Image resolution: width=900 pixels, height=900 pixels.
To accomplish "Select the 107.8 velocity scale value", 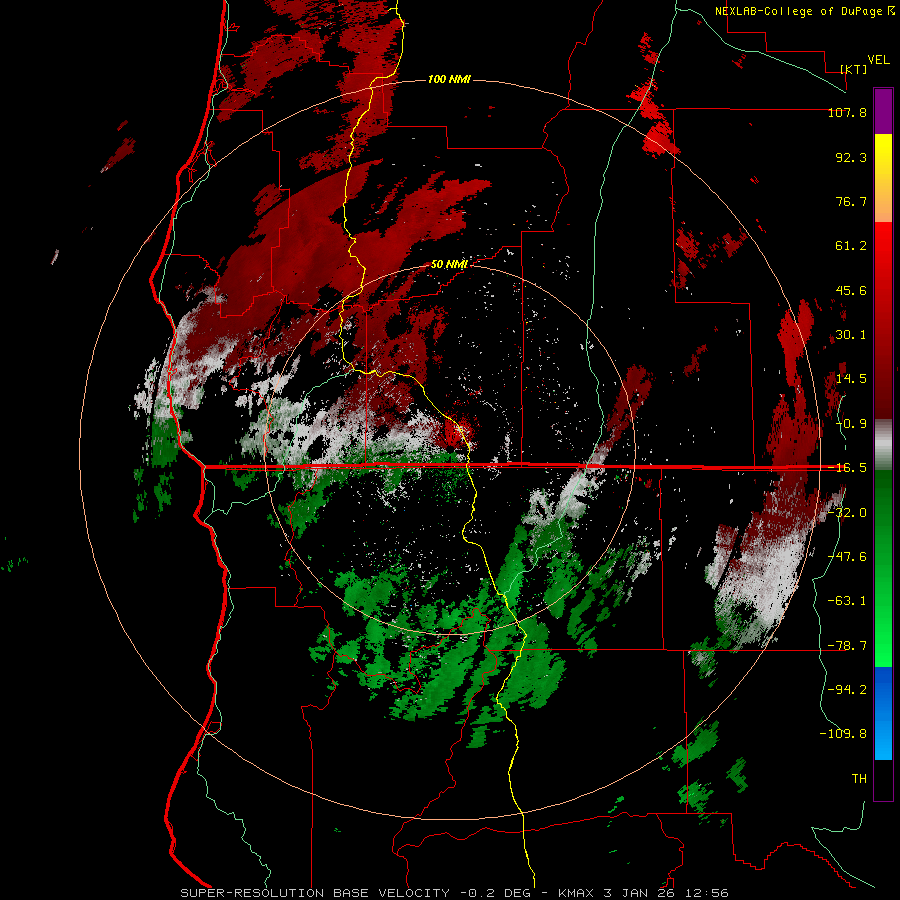I will (x=847, y=112).
